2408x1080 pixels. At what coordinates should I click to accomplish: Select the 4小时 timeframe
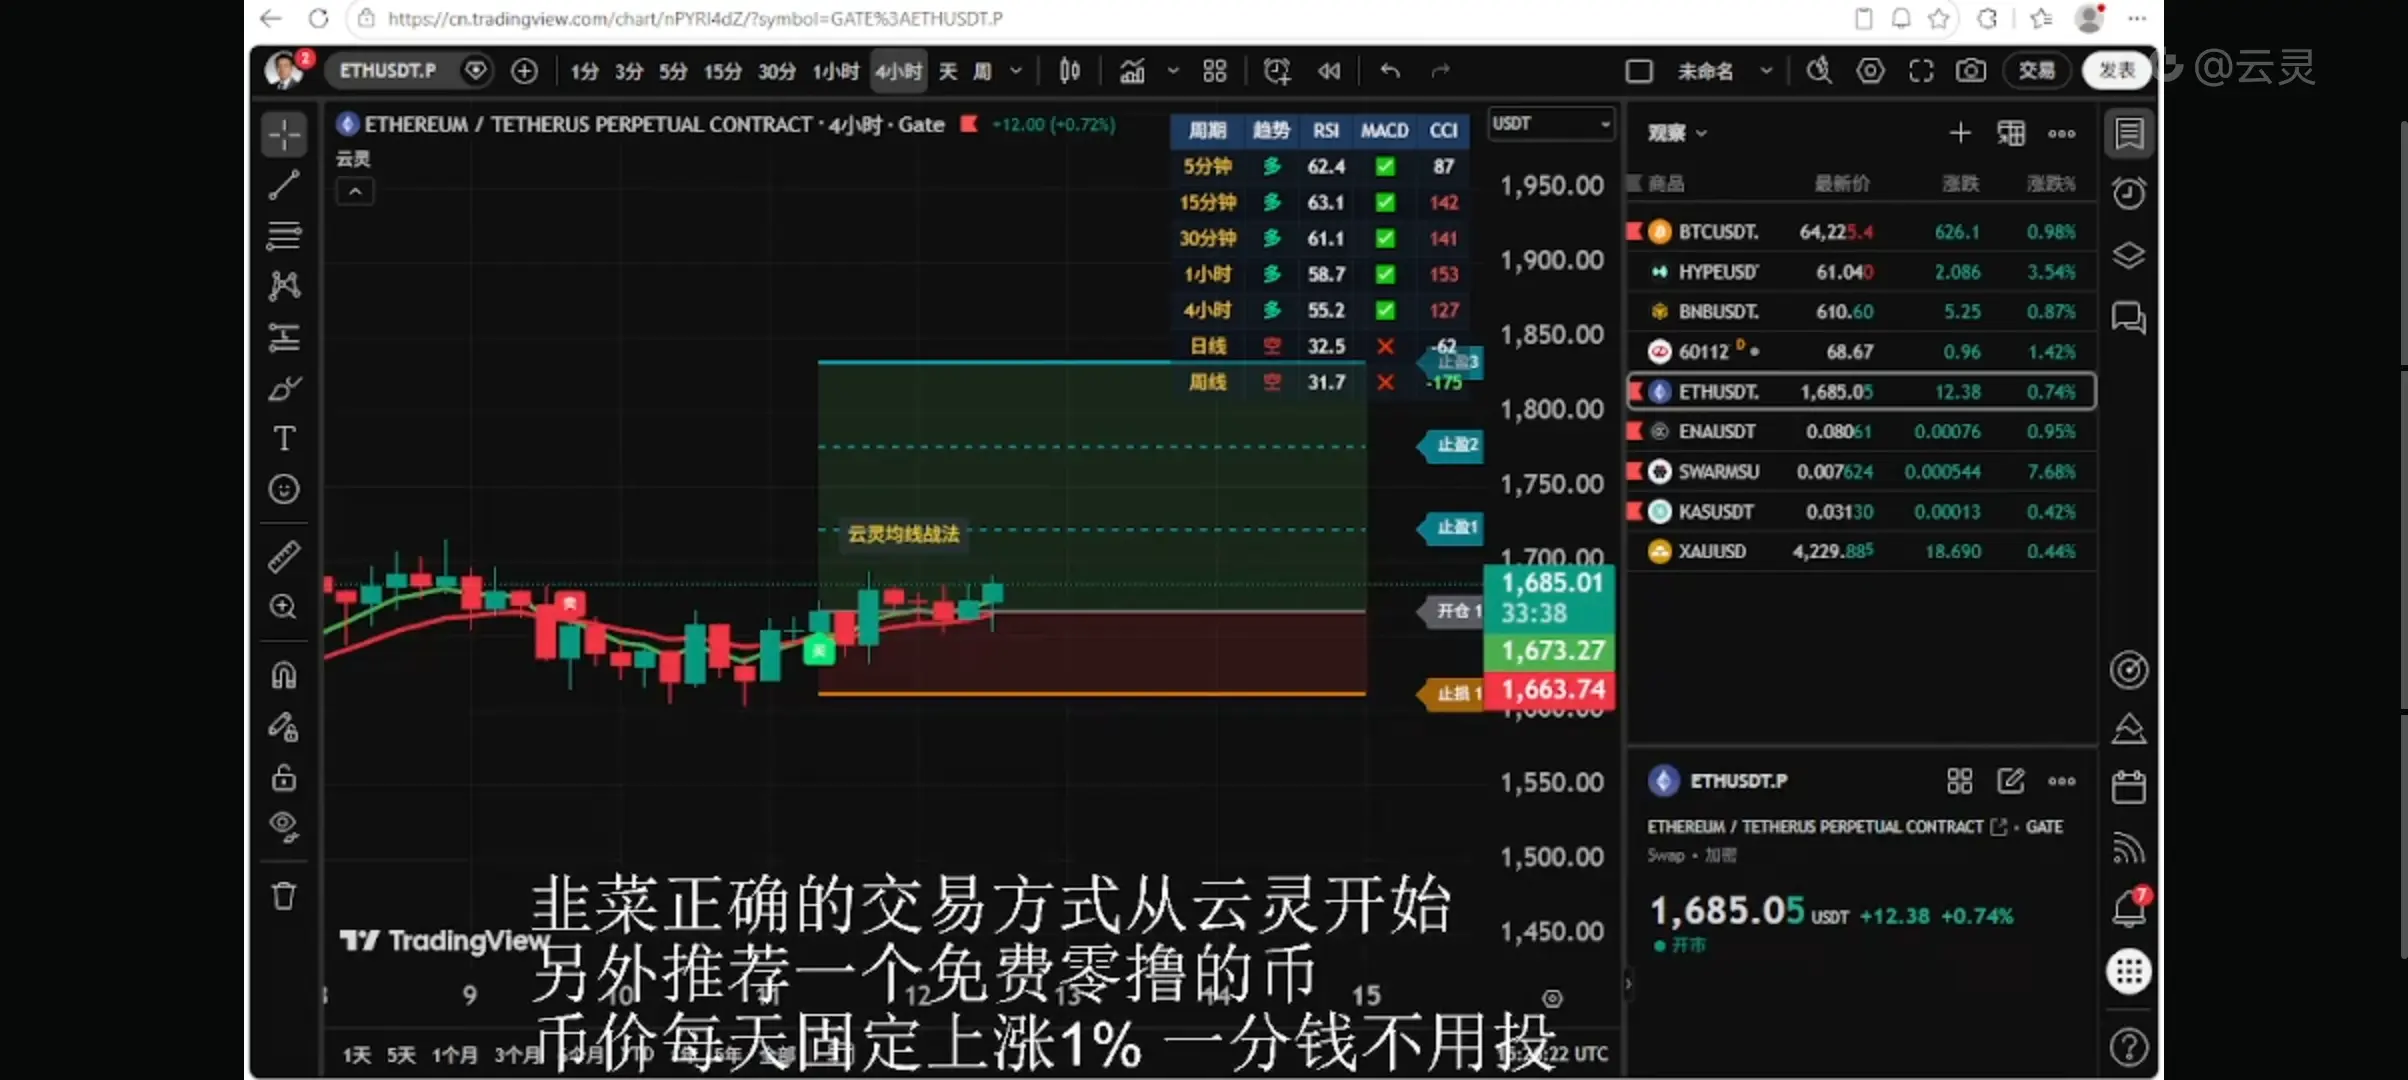click(899, 71)
